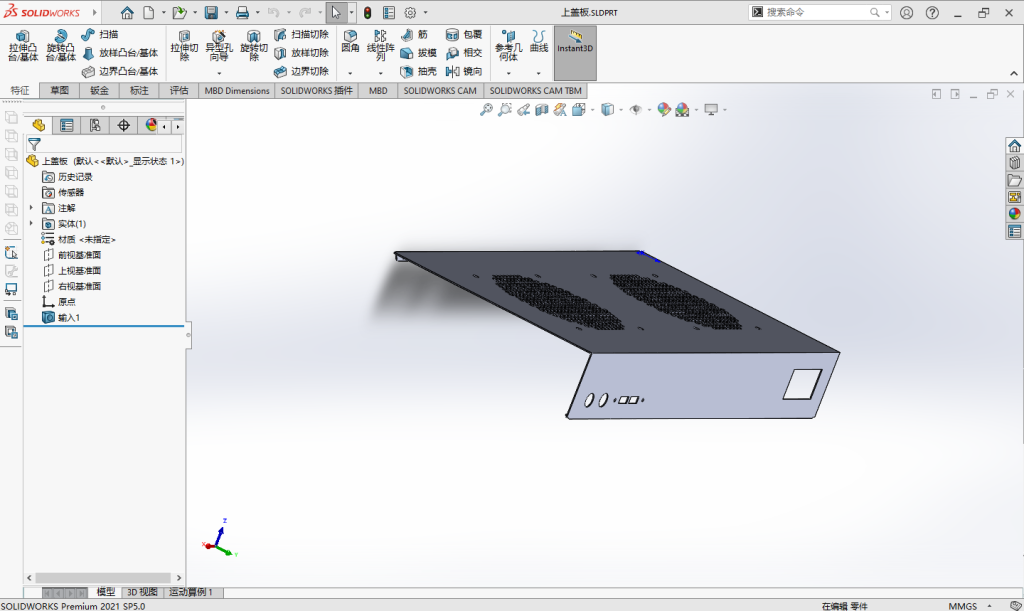
Task: Open the PropertyManager tab icon
Action: 67,125
